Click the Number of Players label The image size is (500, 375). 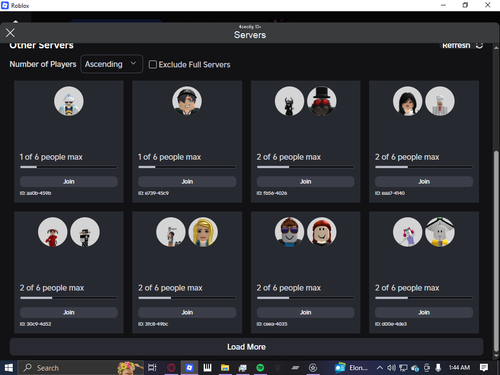[x=43, y=64]
